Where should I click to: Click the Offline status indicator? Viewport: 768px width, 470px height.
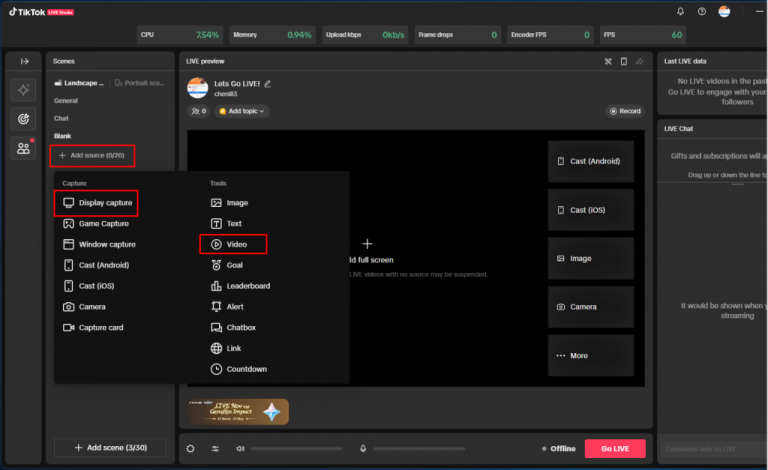[x=558, y=448]
